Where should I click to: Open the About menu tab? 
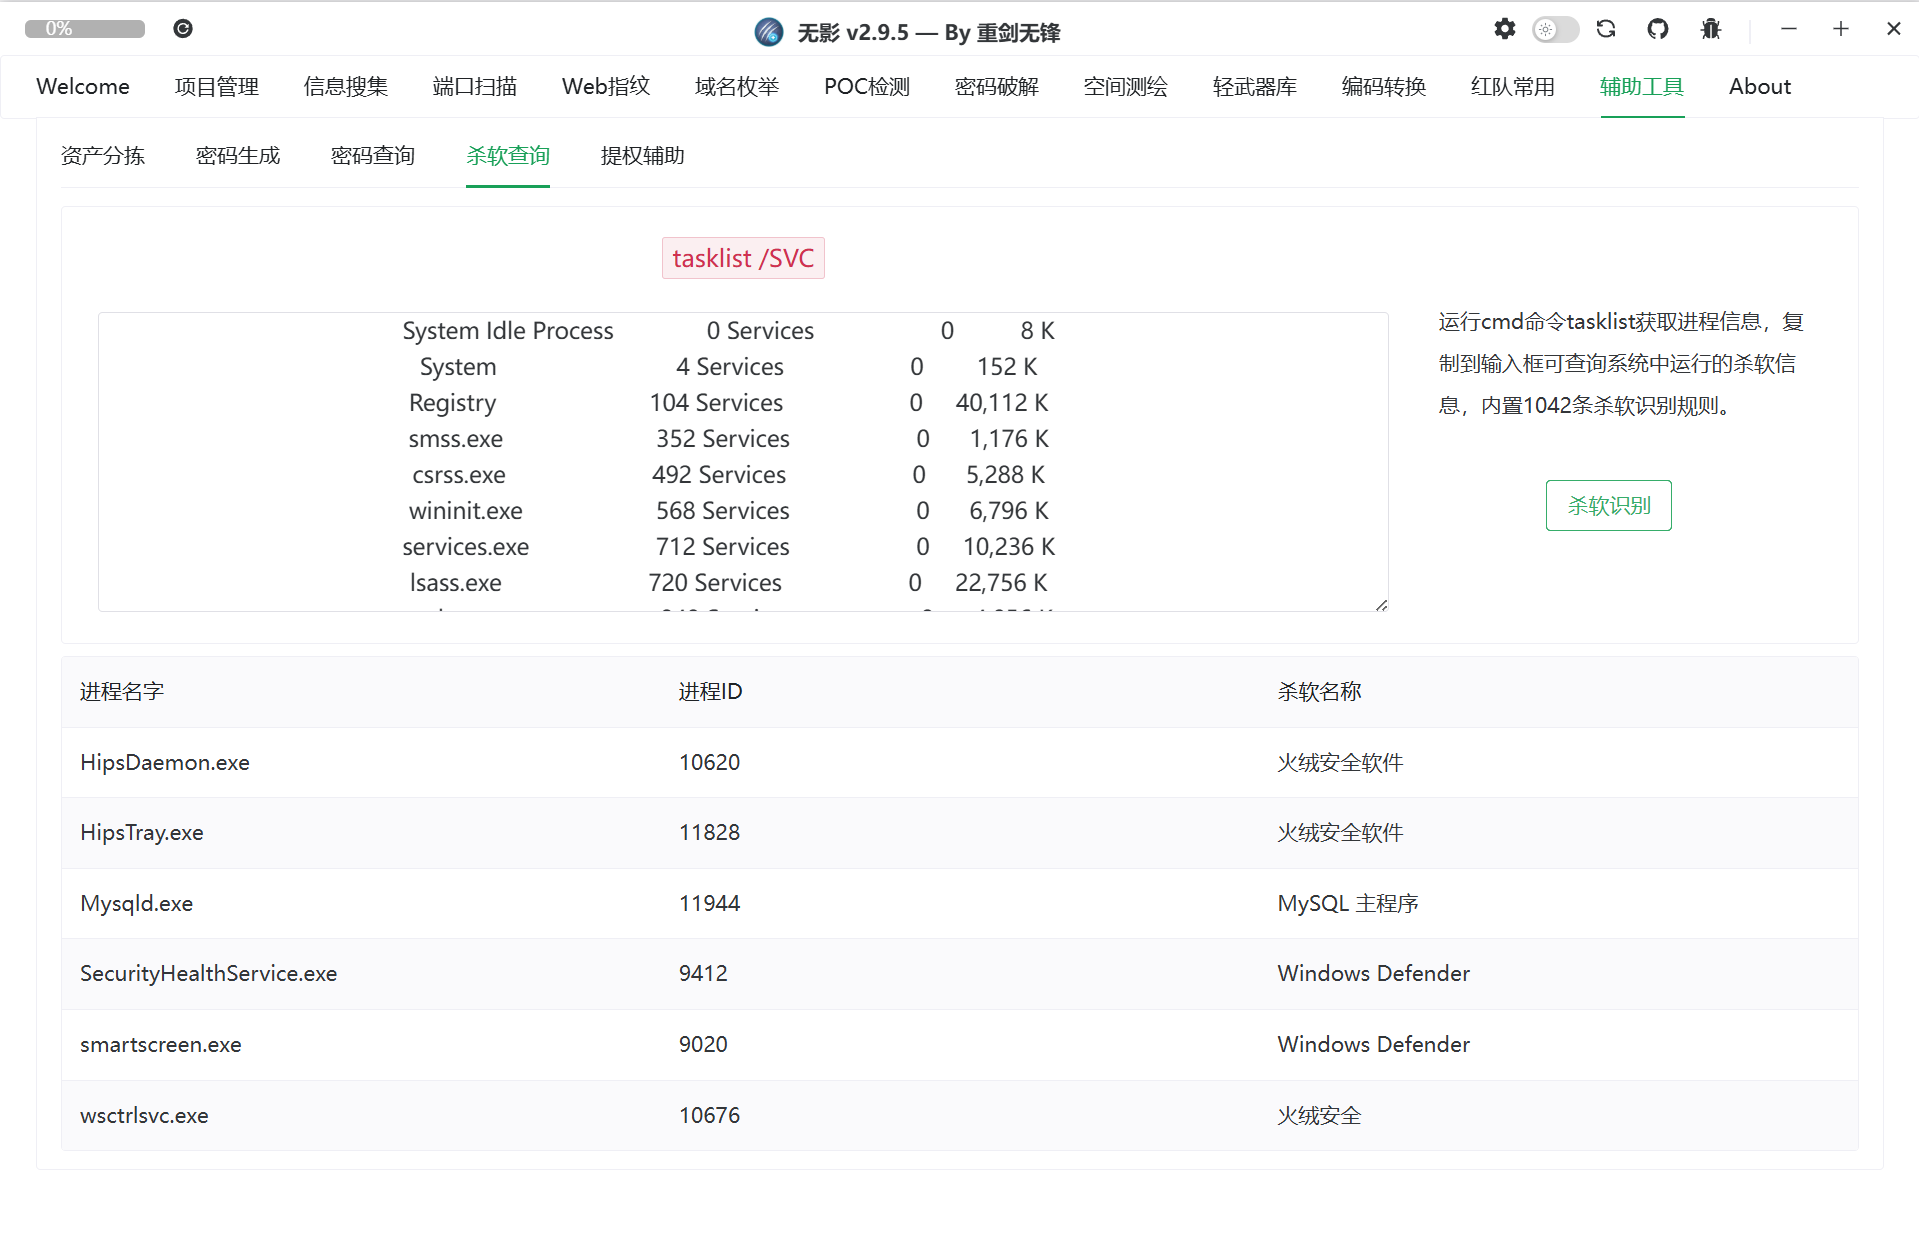point(1759,87)
